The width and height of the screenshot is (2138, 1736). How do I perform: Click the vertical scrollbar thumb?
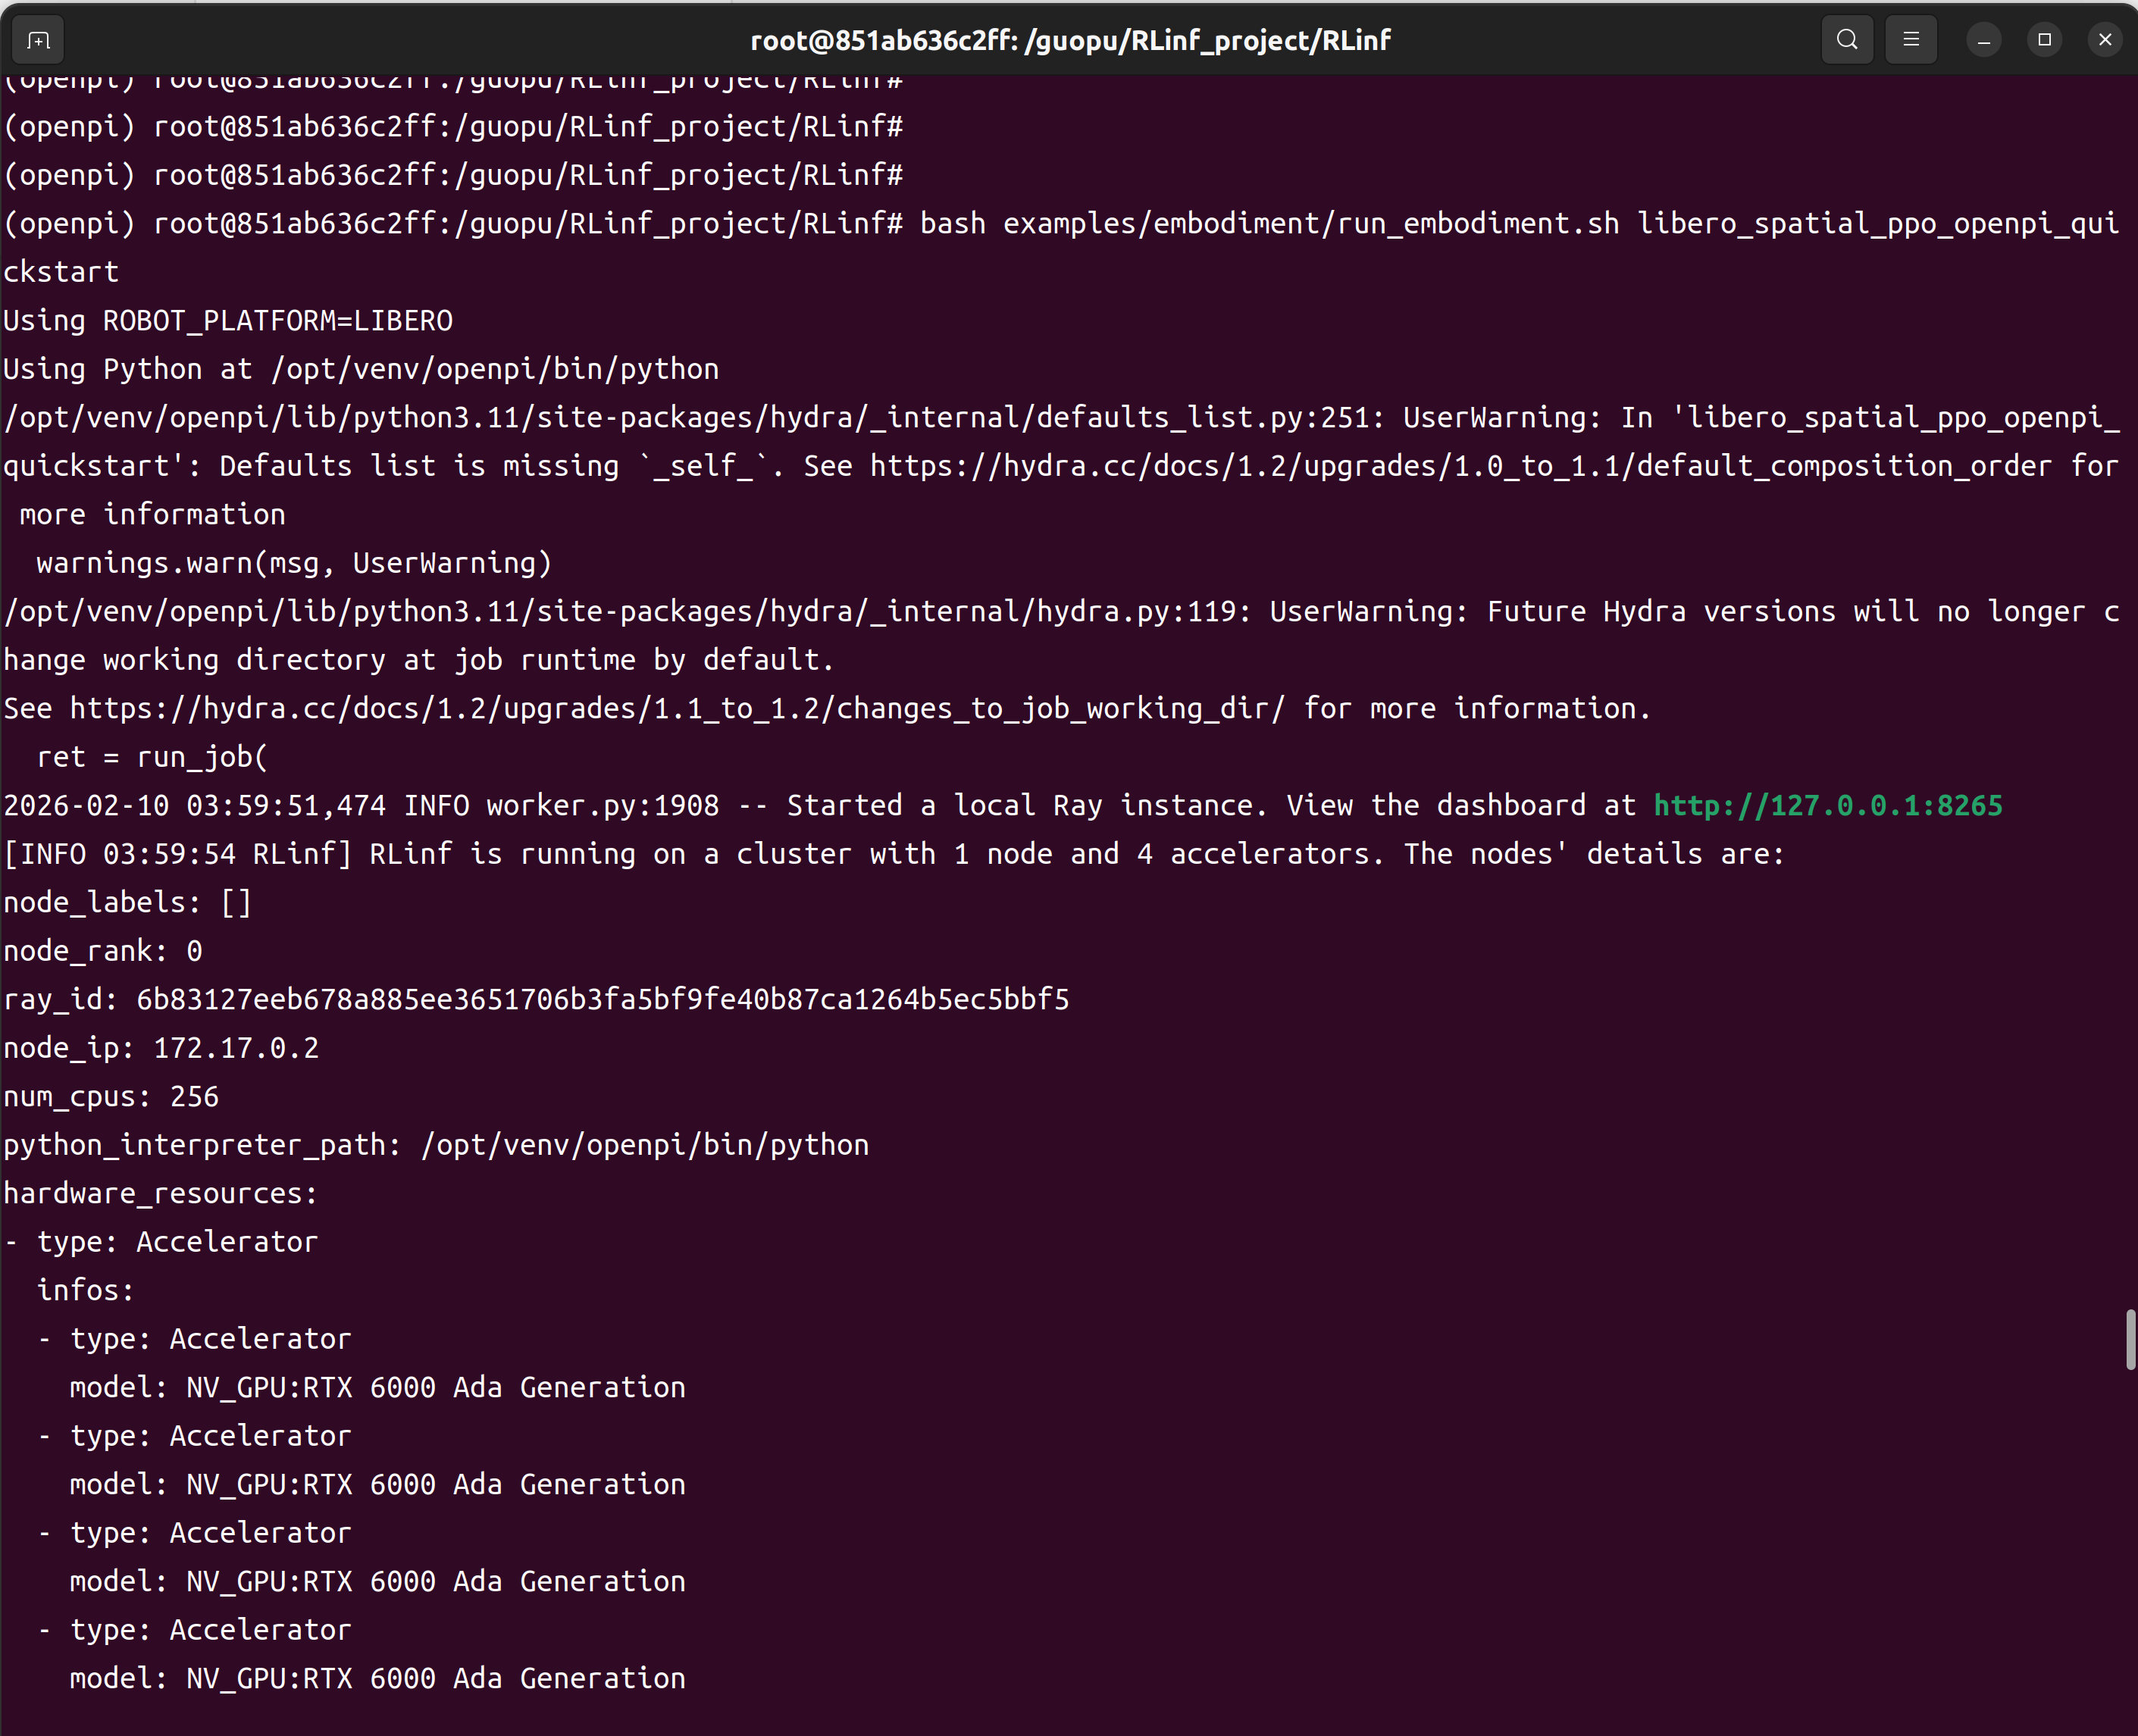click(2130, 1340)
